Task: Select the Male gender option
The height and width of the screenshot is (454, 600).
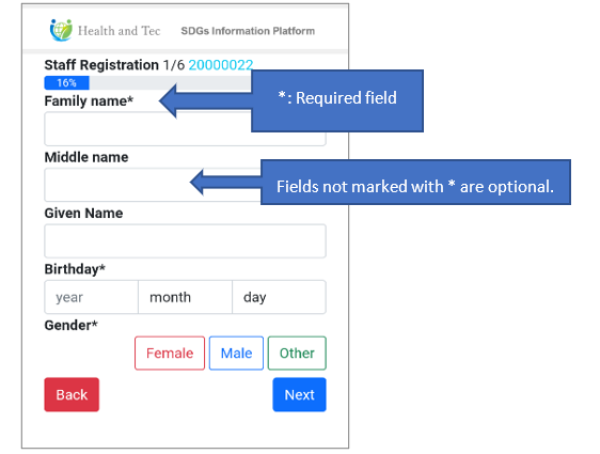Action: (236, 353)
